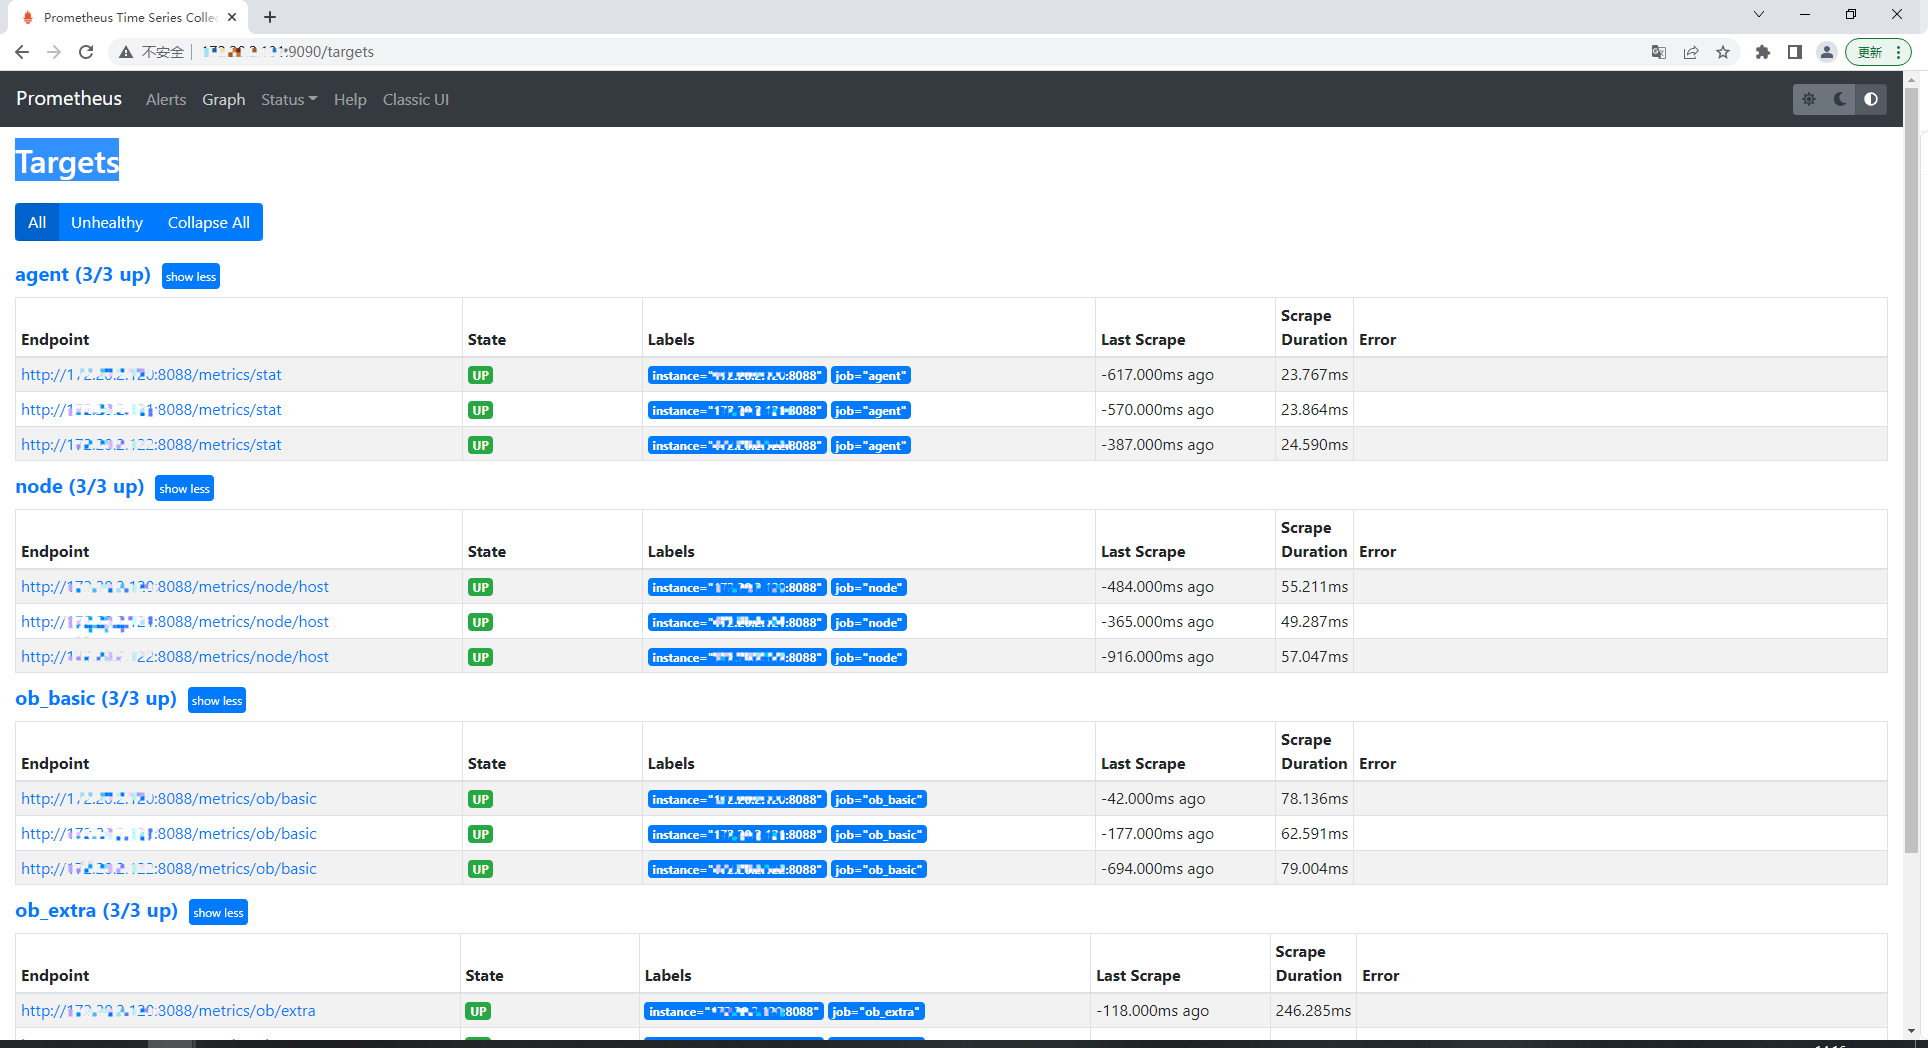Viewport: 1928px width, 1048px height.
Task: Click the Prometheus brand link
Action: (x=69, y=99)
